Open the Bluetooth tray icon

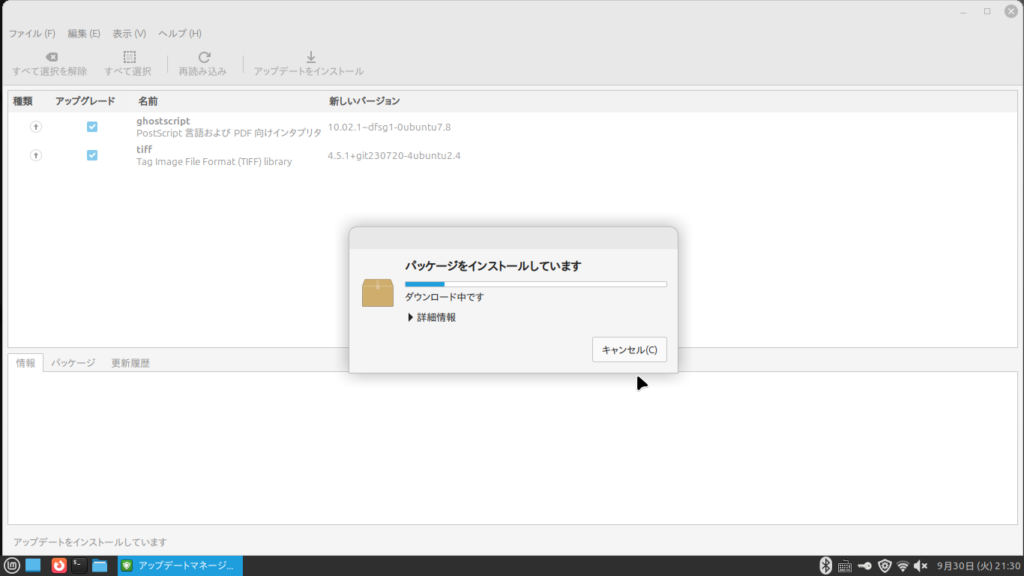pos(825,566)
